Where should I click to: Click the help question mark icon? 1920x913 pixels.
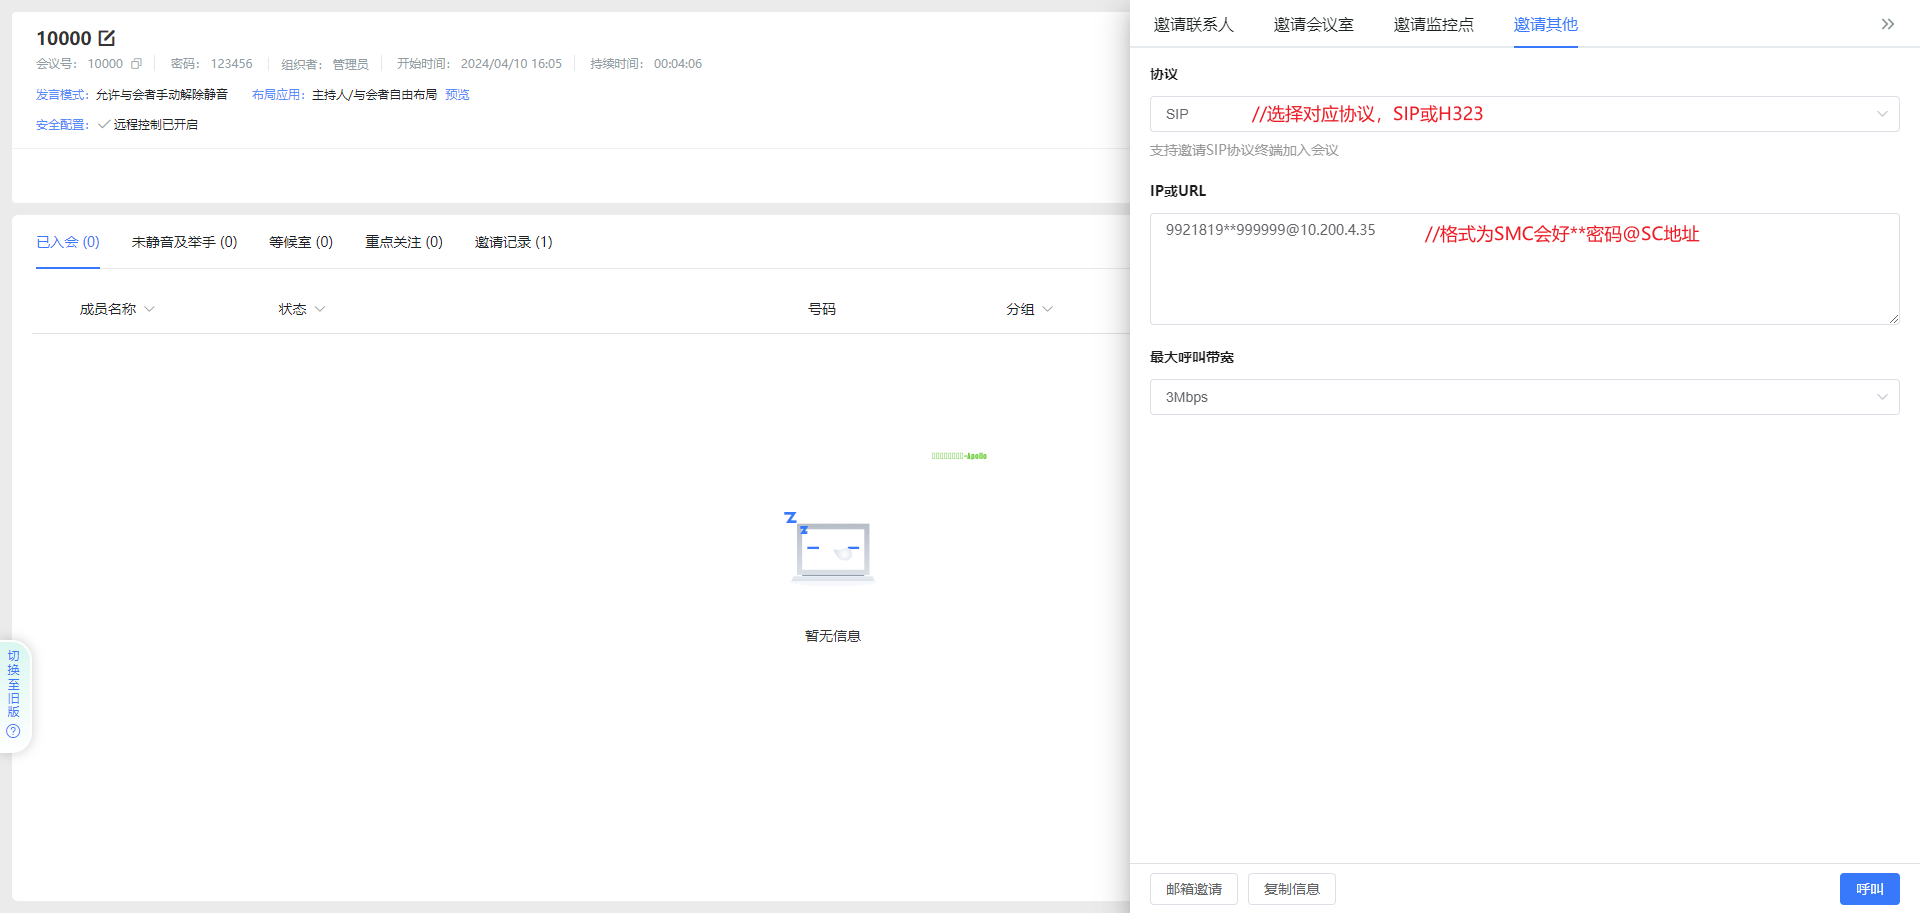(x=13, y=731)
